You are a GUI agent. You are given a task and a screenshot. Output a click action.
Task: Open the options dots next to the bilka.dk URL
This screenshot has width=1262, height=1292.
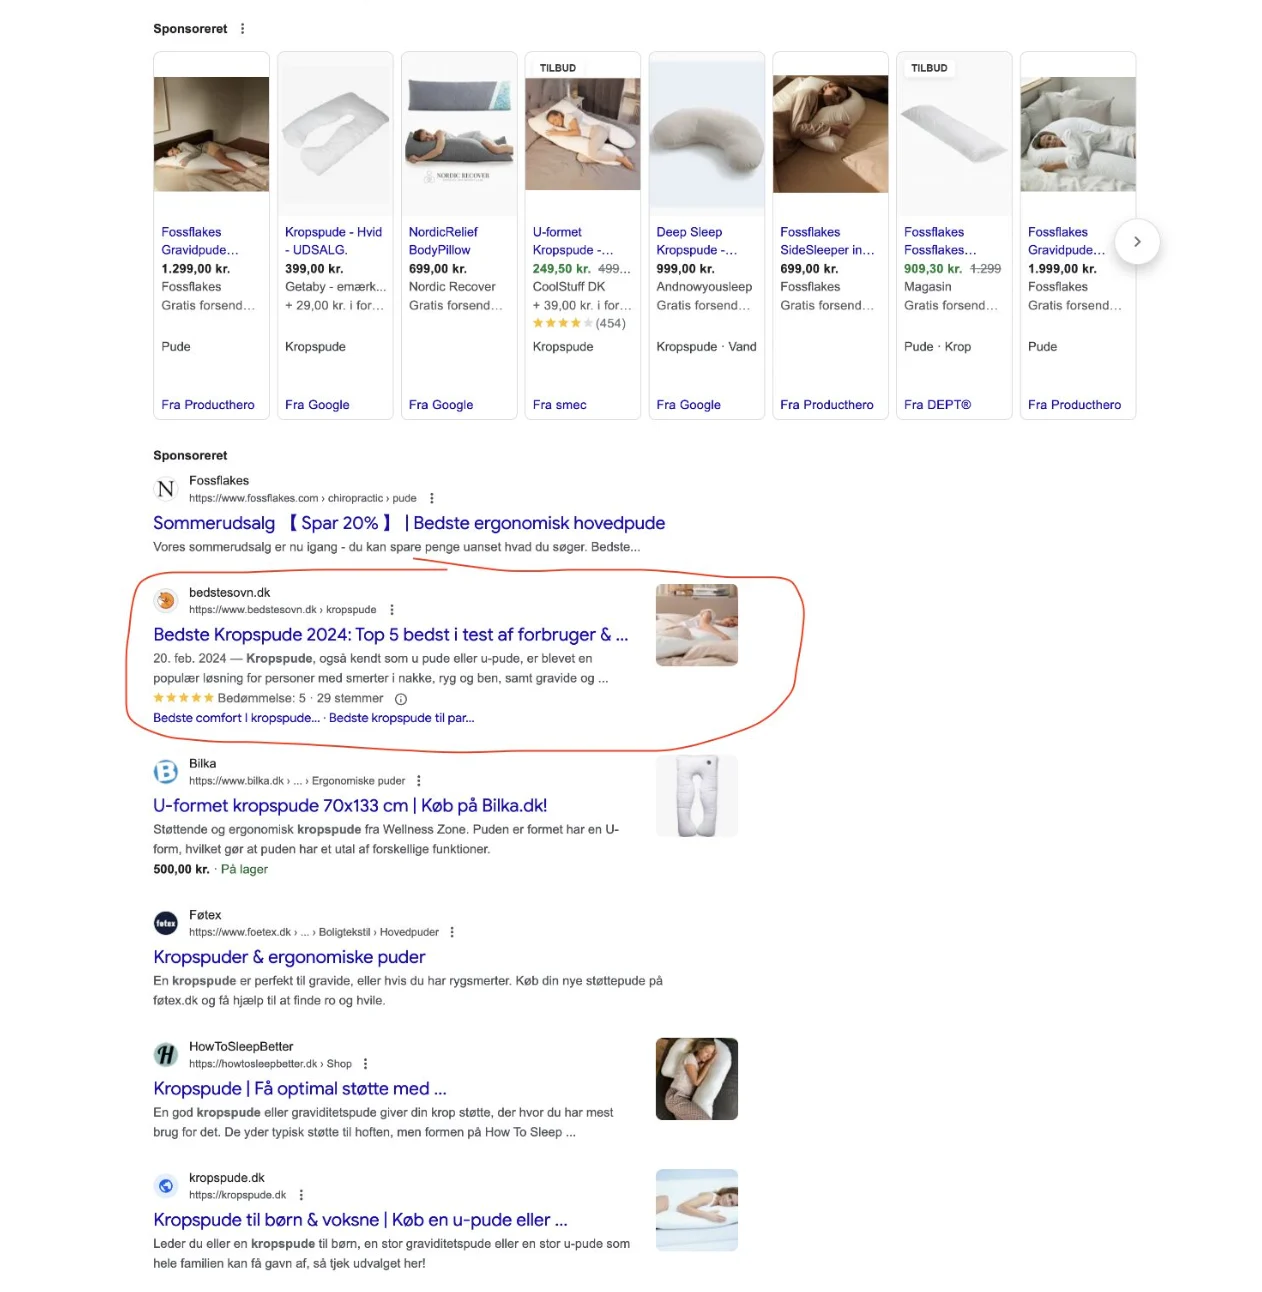click(419, 781)
